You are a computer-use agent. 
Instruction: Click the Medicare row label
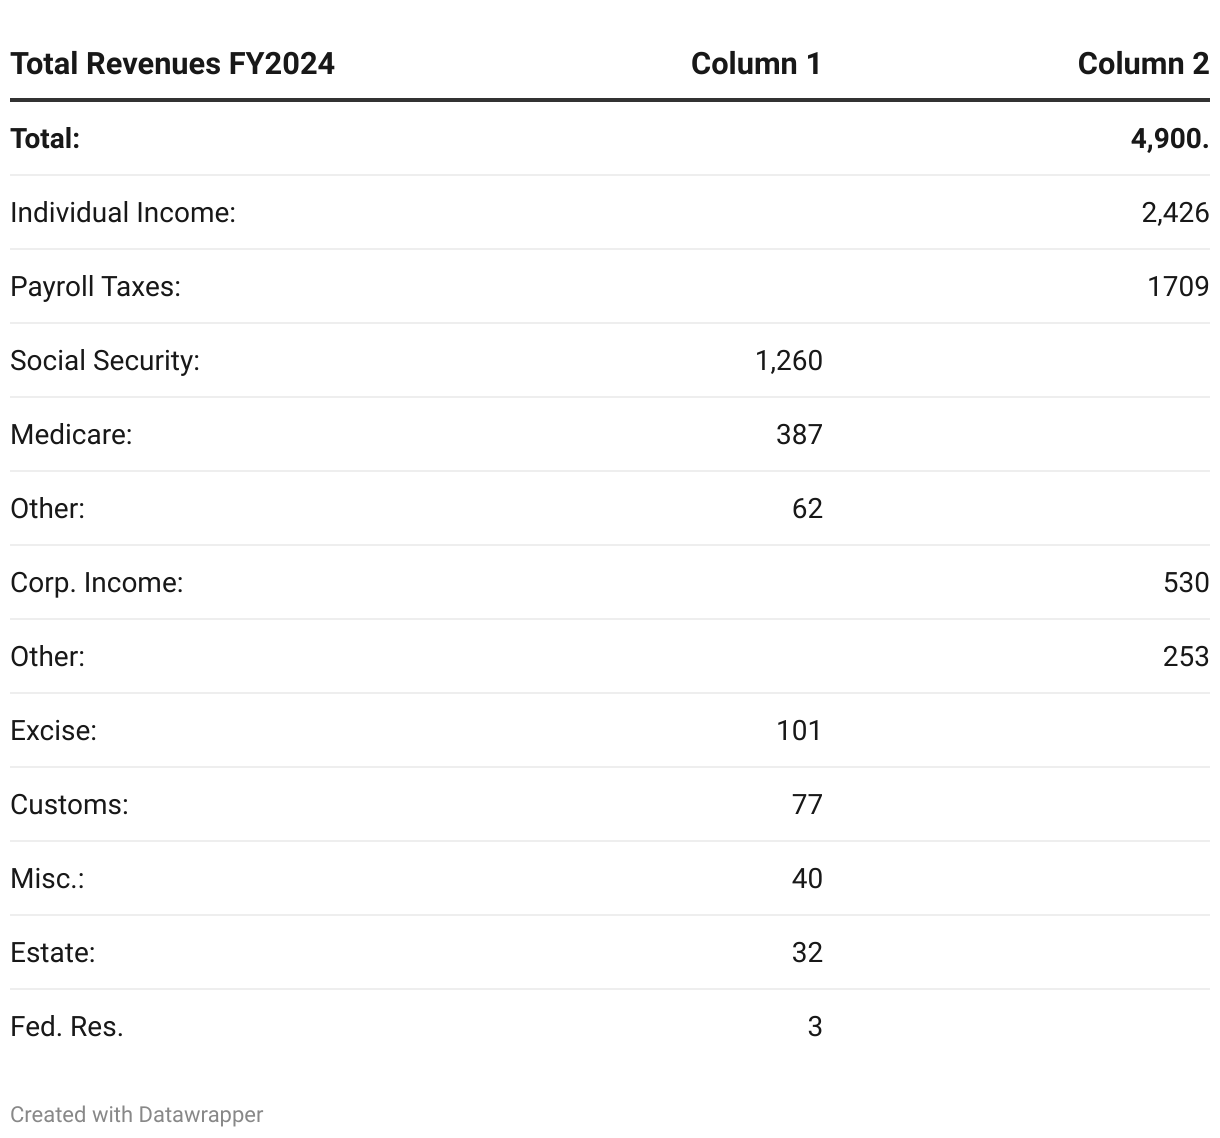point(71,435)
